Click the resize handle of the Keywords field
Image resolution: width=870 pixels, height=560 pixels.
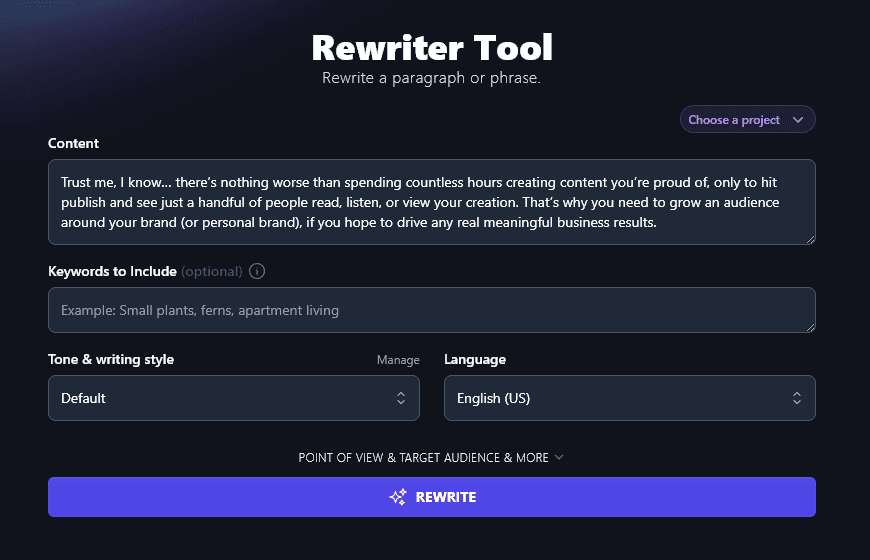tap(810, 327)
